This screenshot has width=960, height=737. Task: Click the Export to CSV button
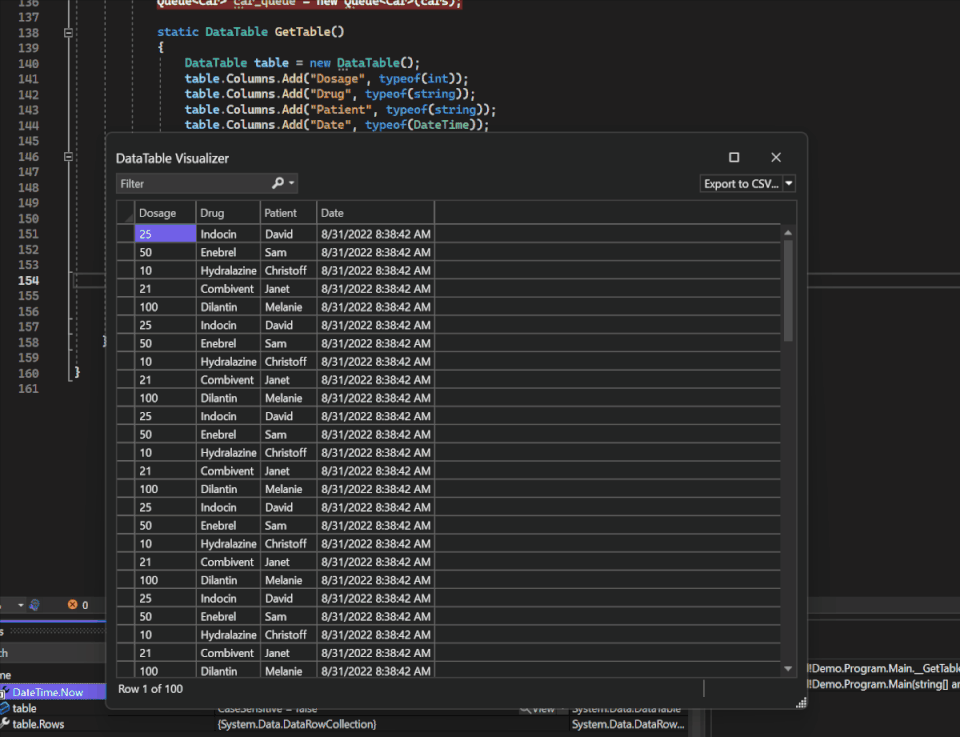pyautogui.click(x=740, y=183)
